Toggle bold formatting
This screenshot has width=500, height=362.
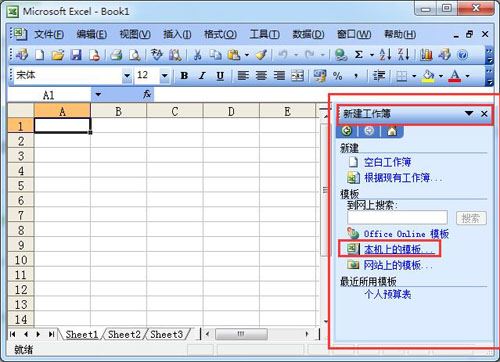tap(184, 76)
